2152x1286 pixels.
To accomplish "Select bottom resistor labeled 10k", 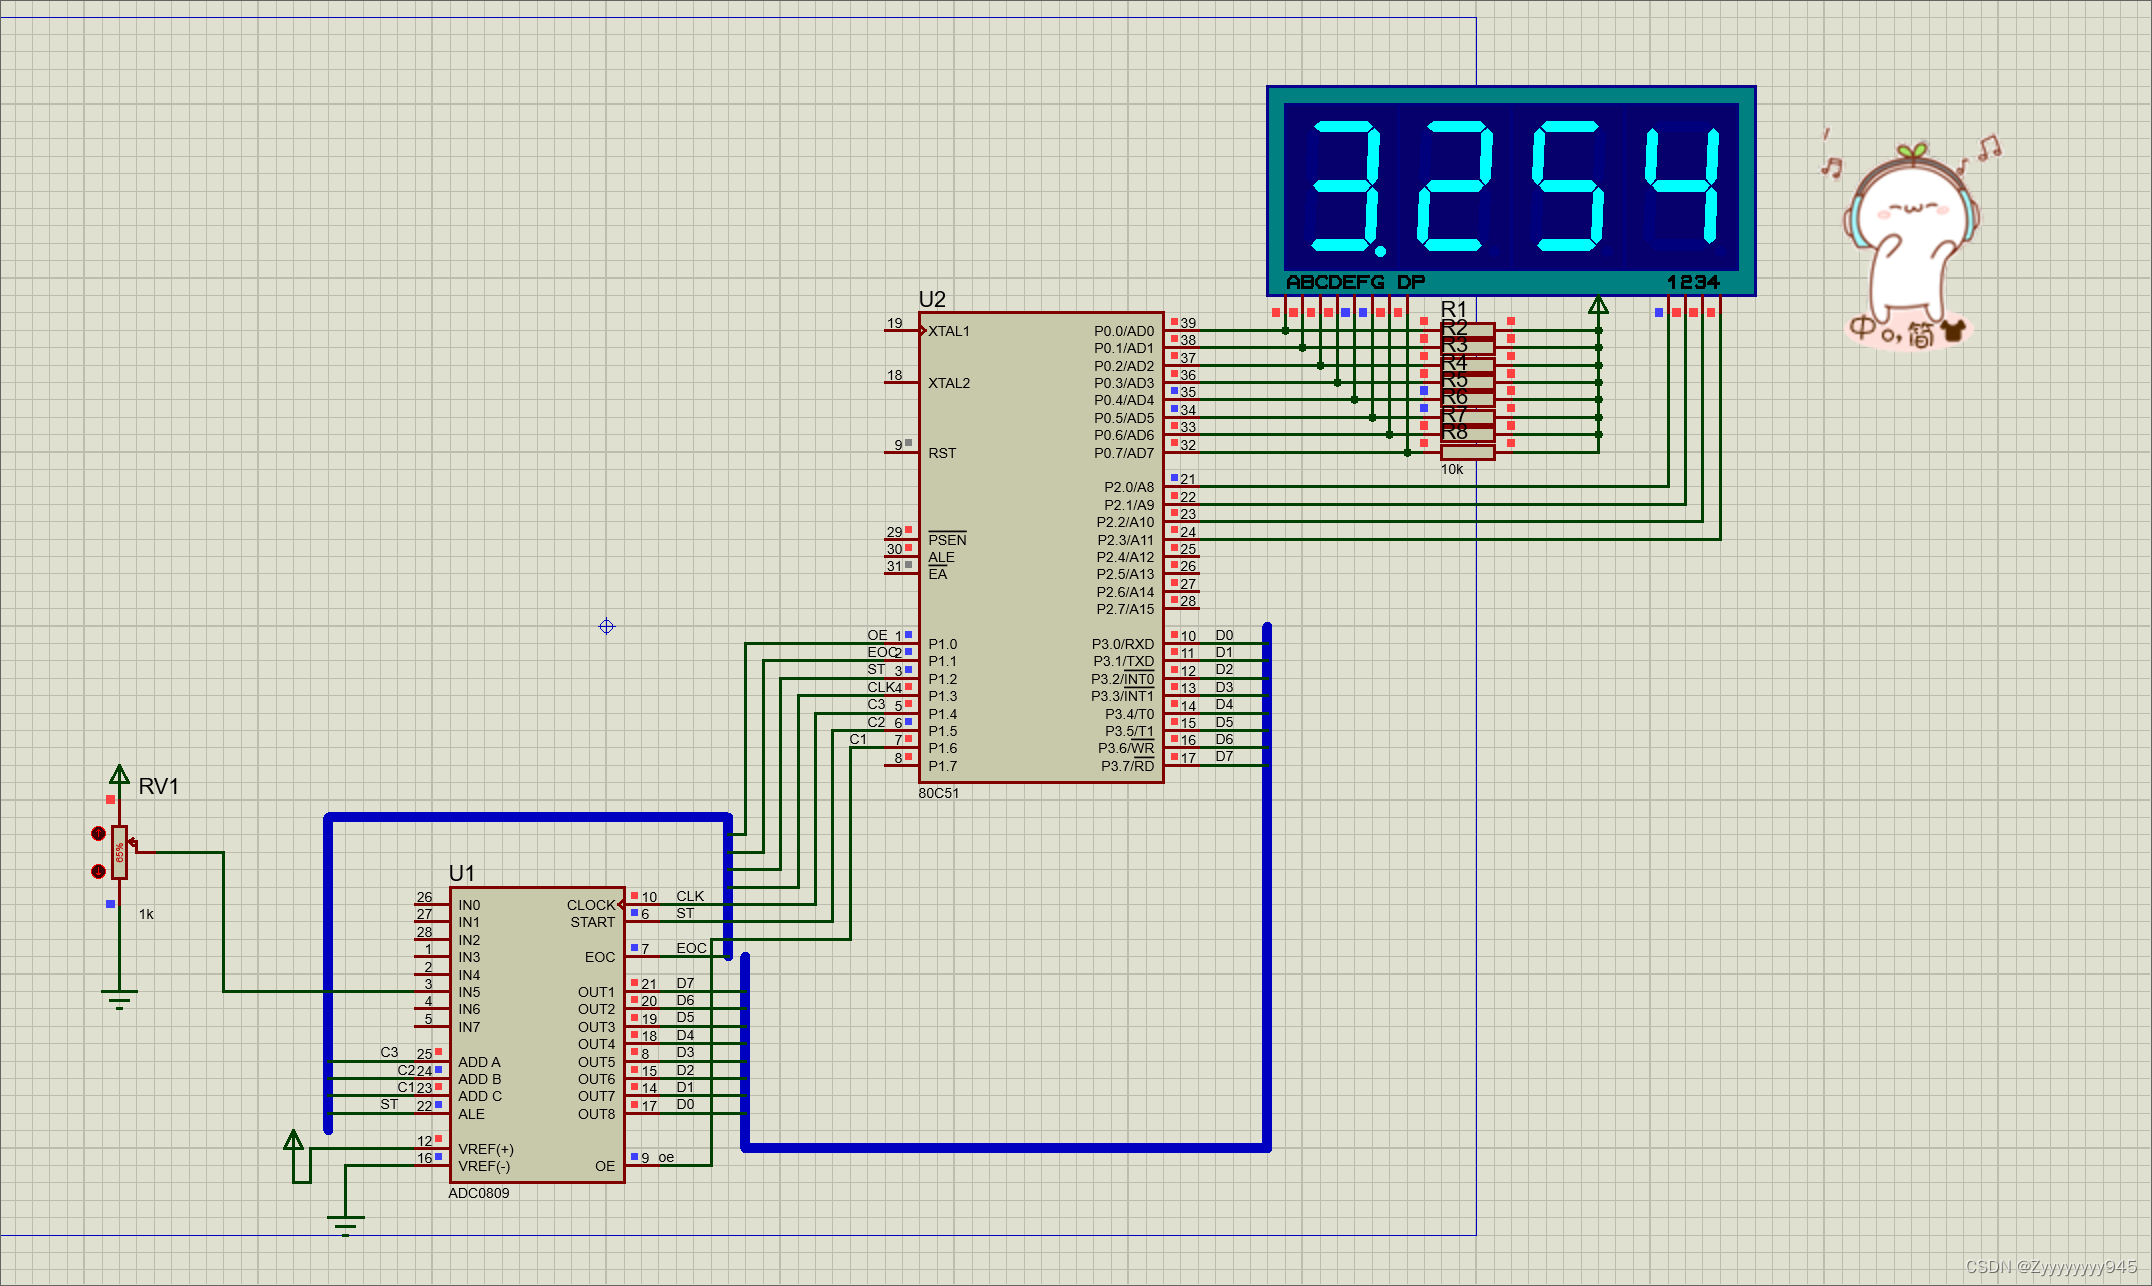I will click(1467, 452).
